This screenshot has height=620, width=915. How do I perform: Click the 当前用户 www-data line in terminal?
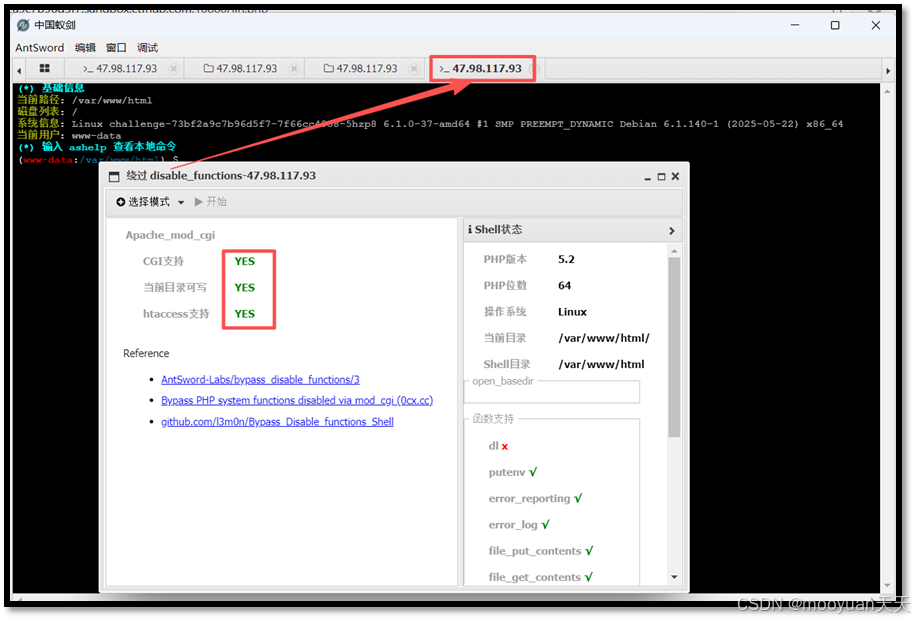69,135
